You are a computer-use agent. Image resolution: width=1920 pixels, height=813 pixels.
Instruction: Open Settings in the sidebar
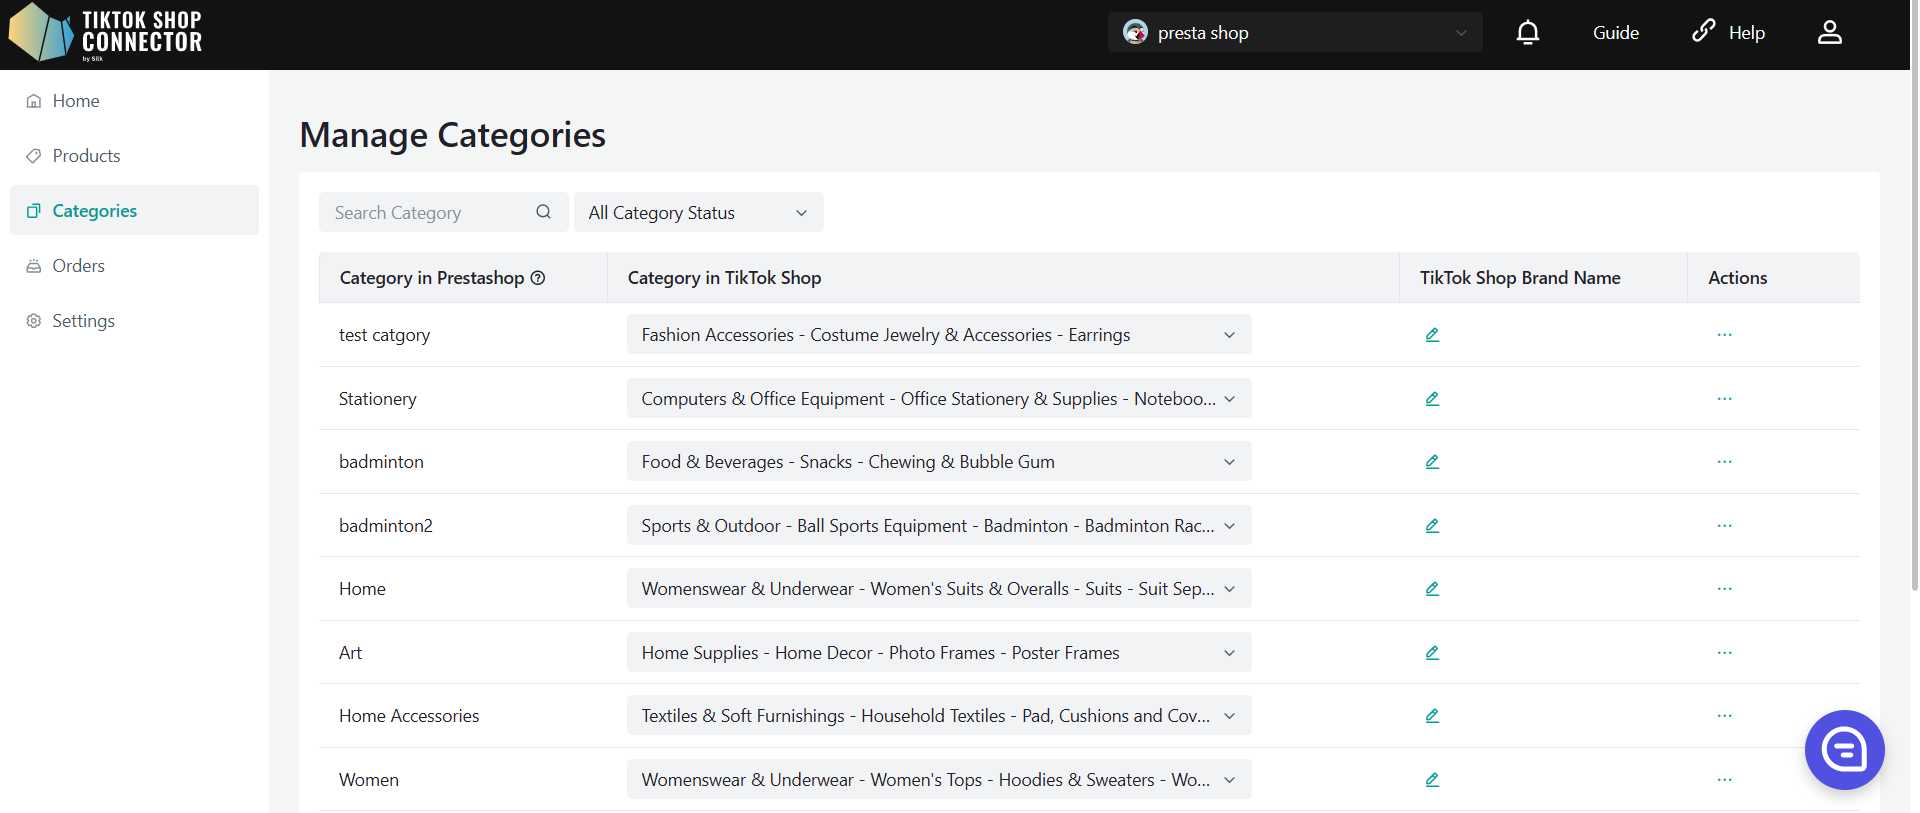click(134, 321)
